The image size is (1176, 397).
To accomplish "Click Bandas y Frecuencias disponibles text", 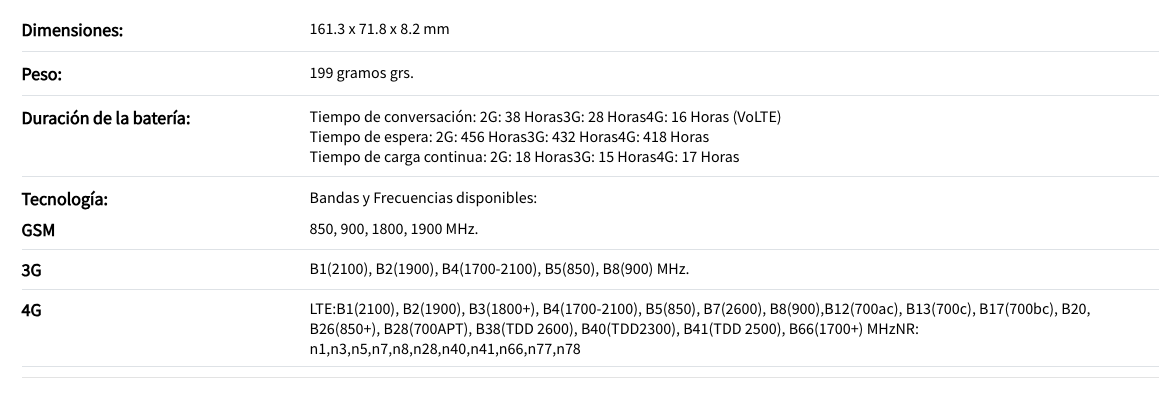I will coord(423,198).
